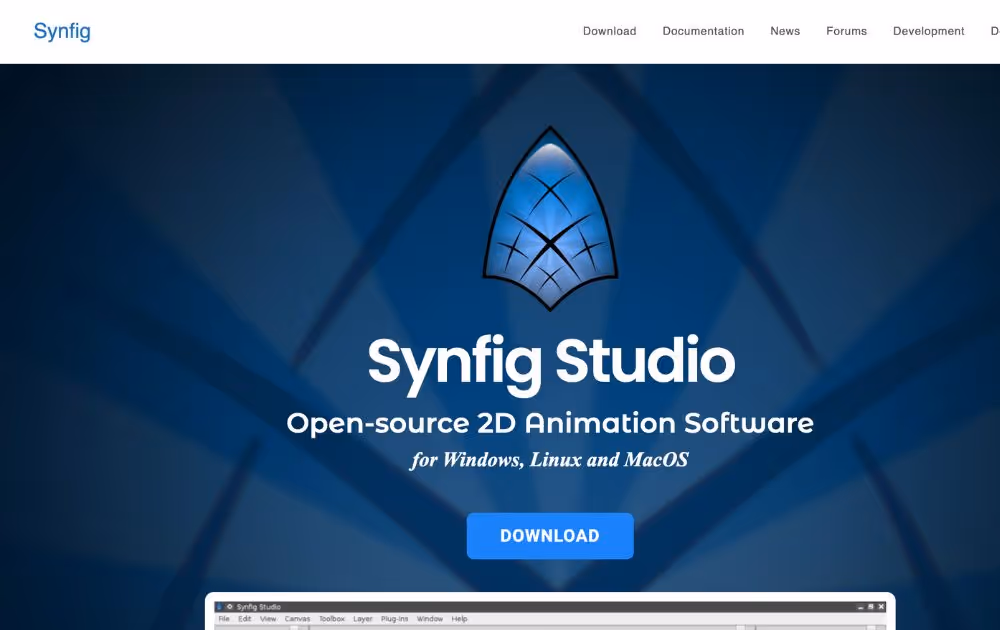1000x630 pixels.
Task: Open the Download nav link
Action: (609, 31)
